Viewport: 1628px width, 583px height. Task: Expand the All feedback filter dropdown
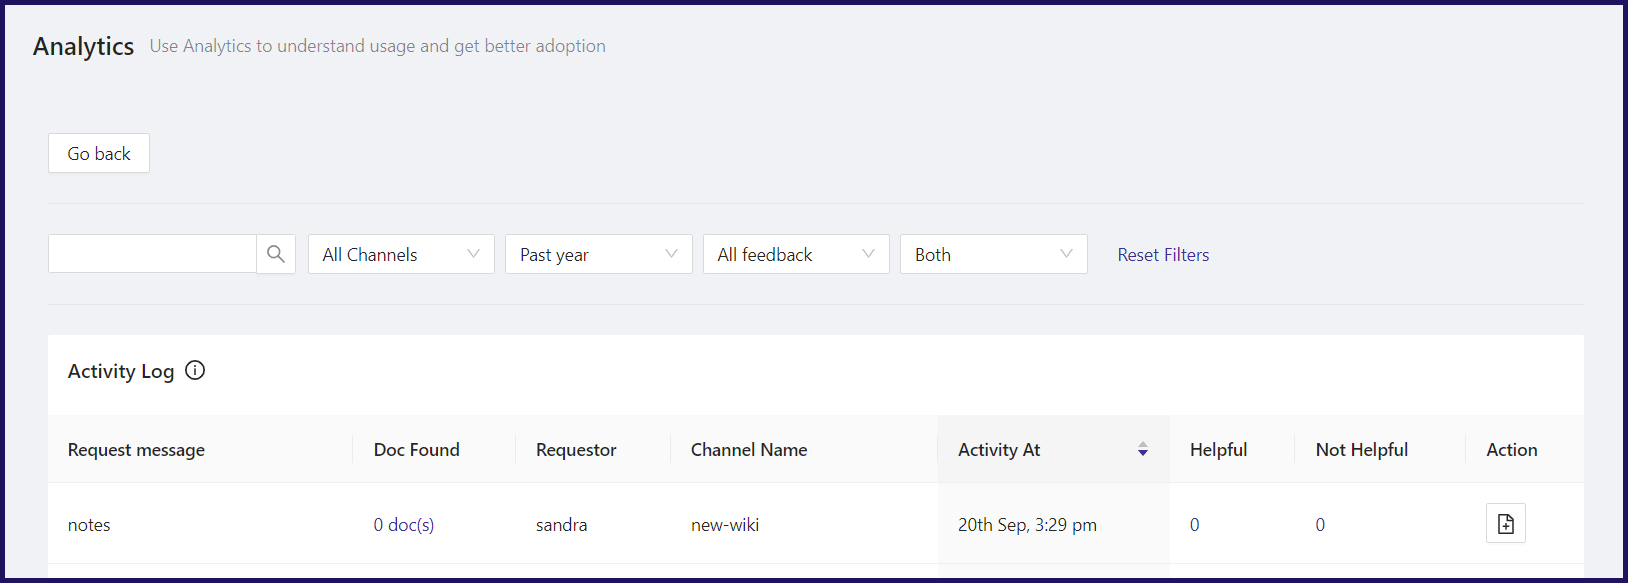[x=796, y=254]
